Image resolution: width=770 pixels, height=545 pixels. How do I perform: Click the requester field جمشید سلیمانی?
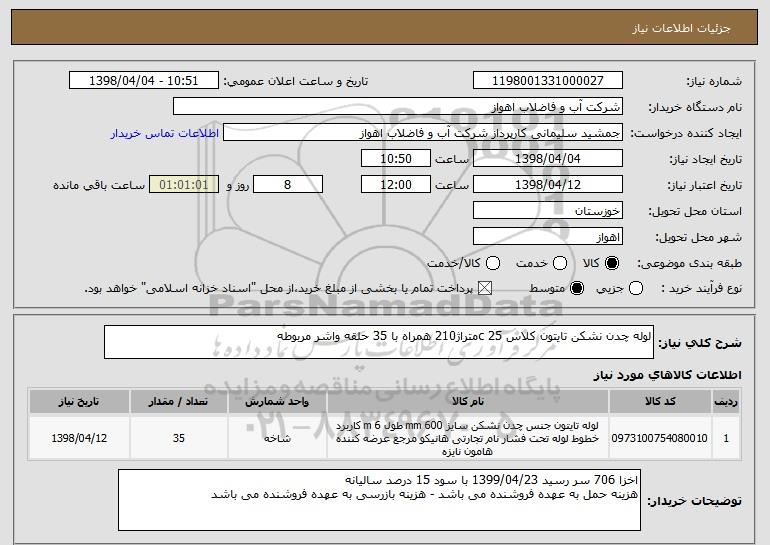[x=423, y=133]
